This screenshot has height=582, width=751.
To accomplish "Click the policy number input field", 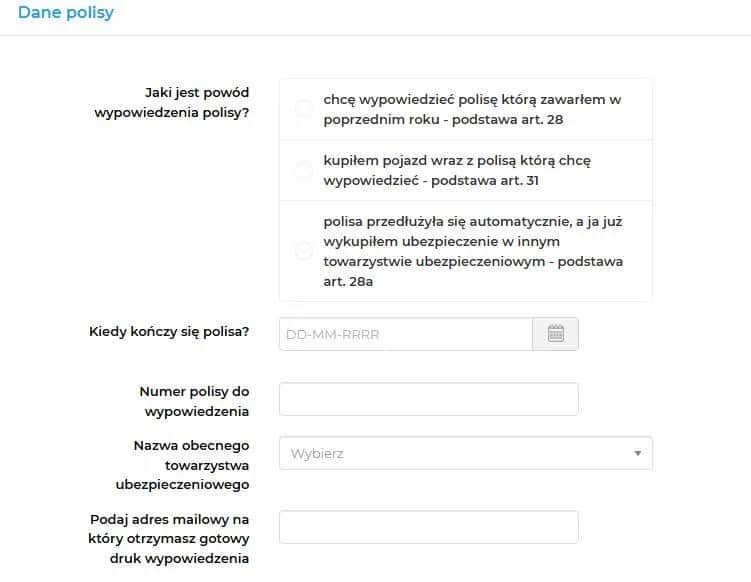I will click(x=428, y=399).
